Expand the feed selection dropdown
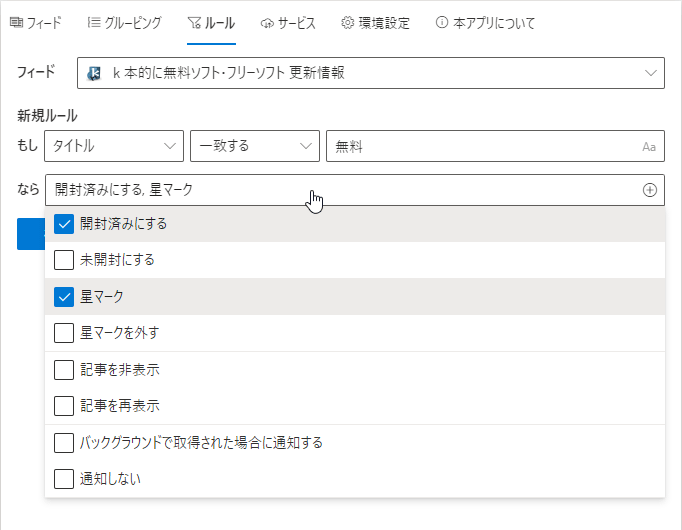The height and width of the screenshot is (530, 682). tap(371, 73)
